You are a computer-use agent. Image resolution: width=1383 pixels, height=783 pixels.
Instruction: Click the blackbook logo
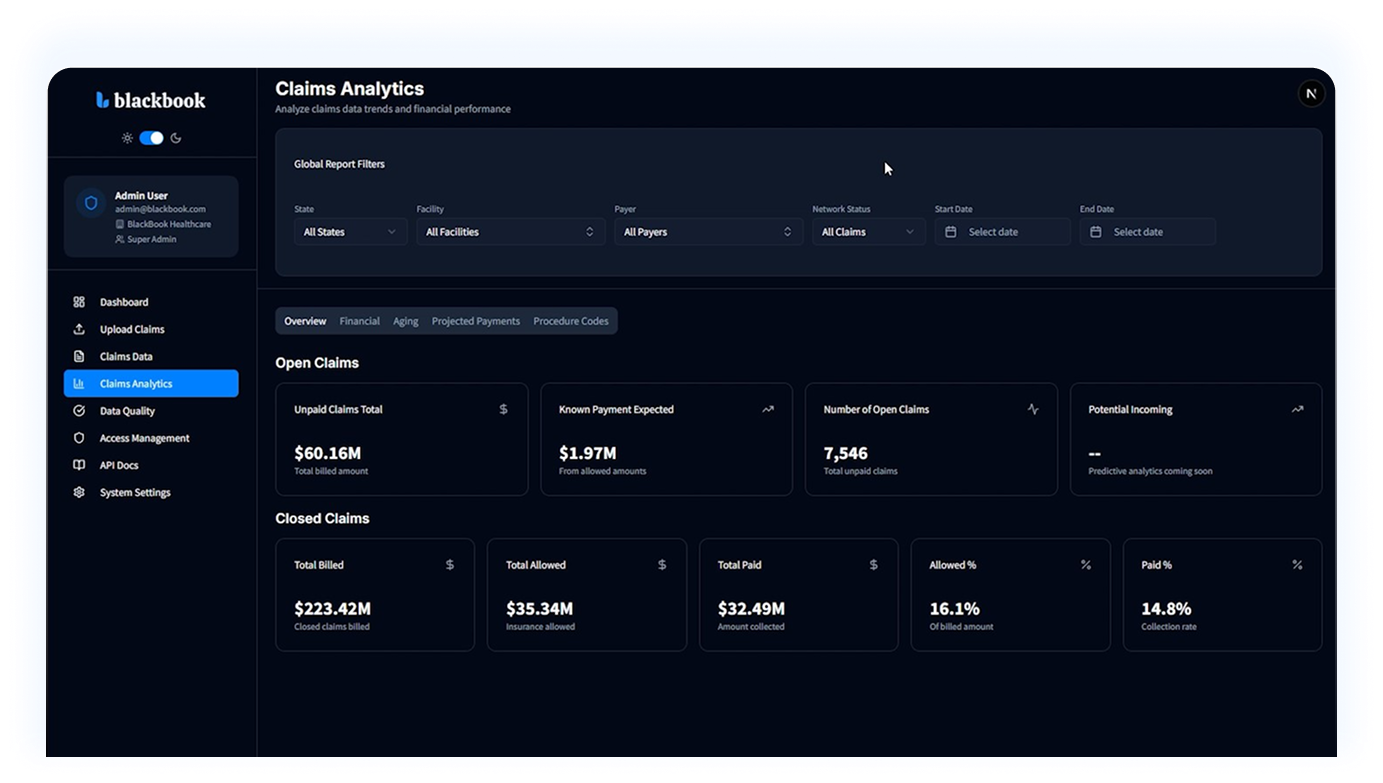pyautogui.click(x=150, y=99)
